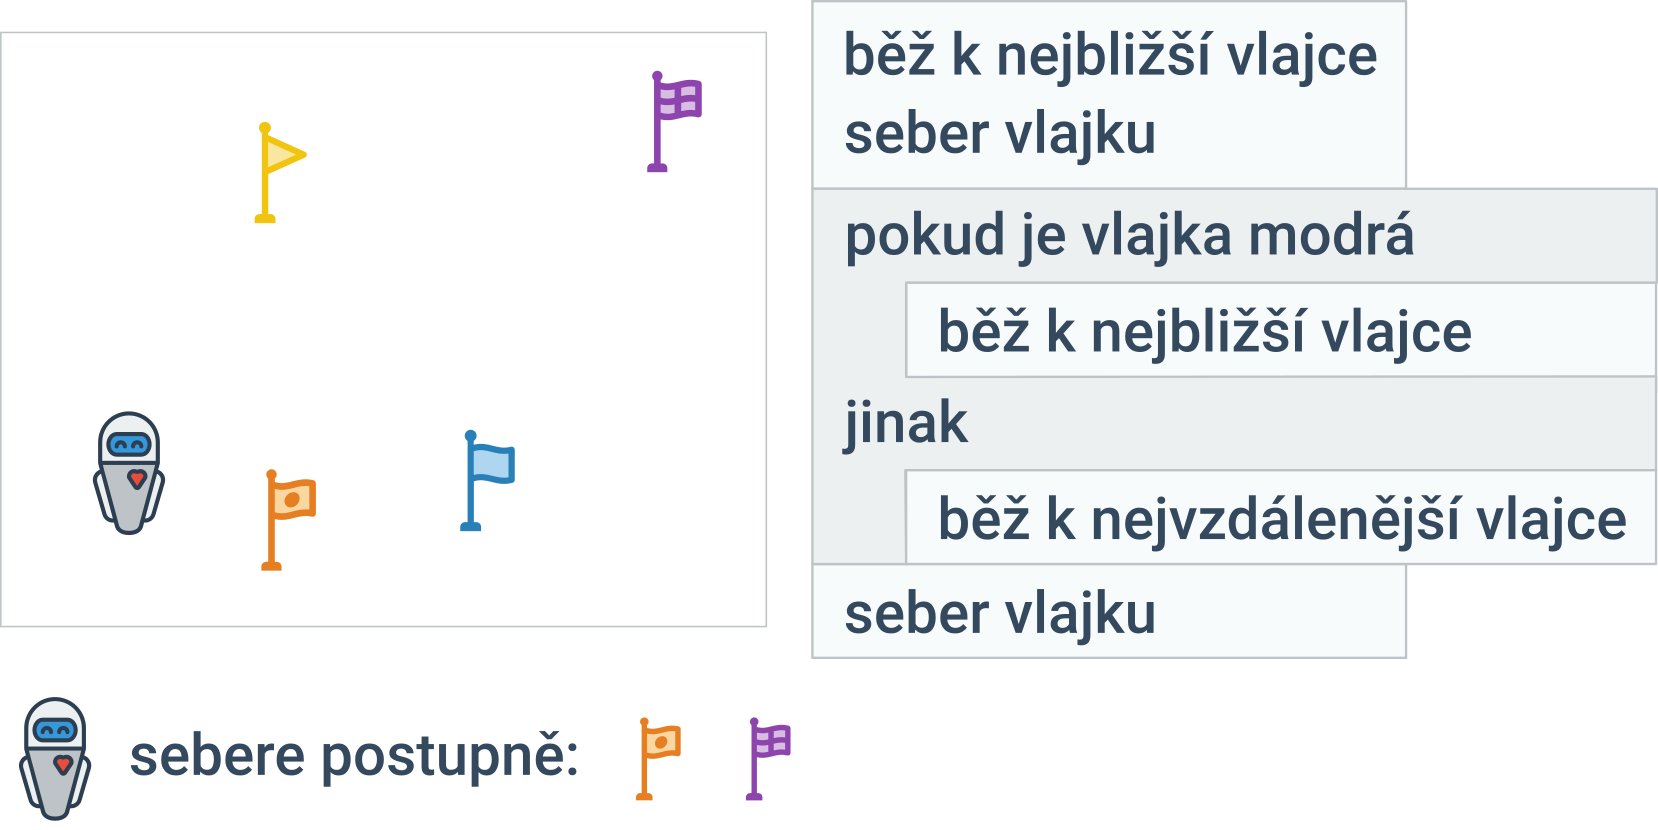Click the purple checkered flag in the field
Screen dimensions: 1658x830
pyautogui.click(x=674, y=121)
